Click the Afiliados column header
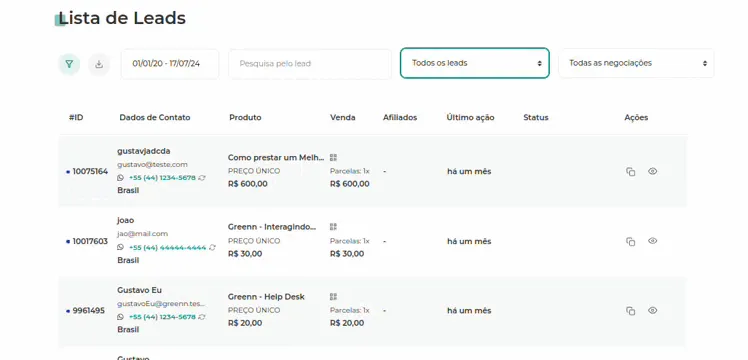The image size is (748, 360). pyautogui.click(x=400, y=117)
